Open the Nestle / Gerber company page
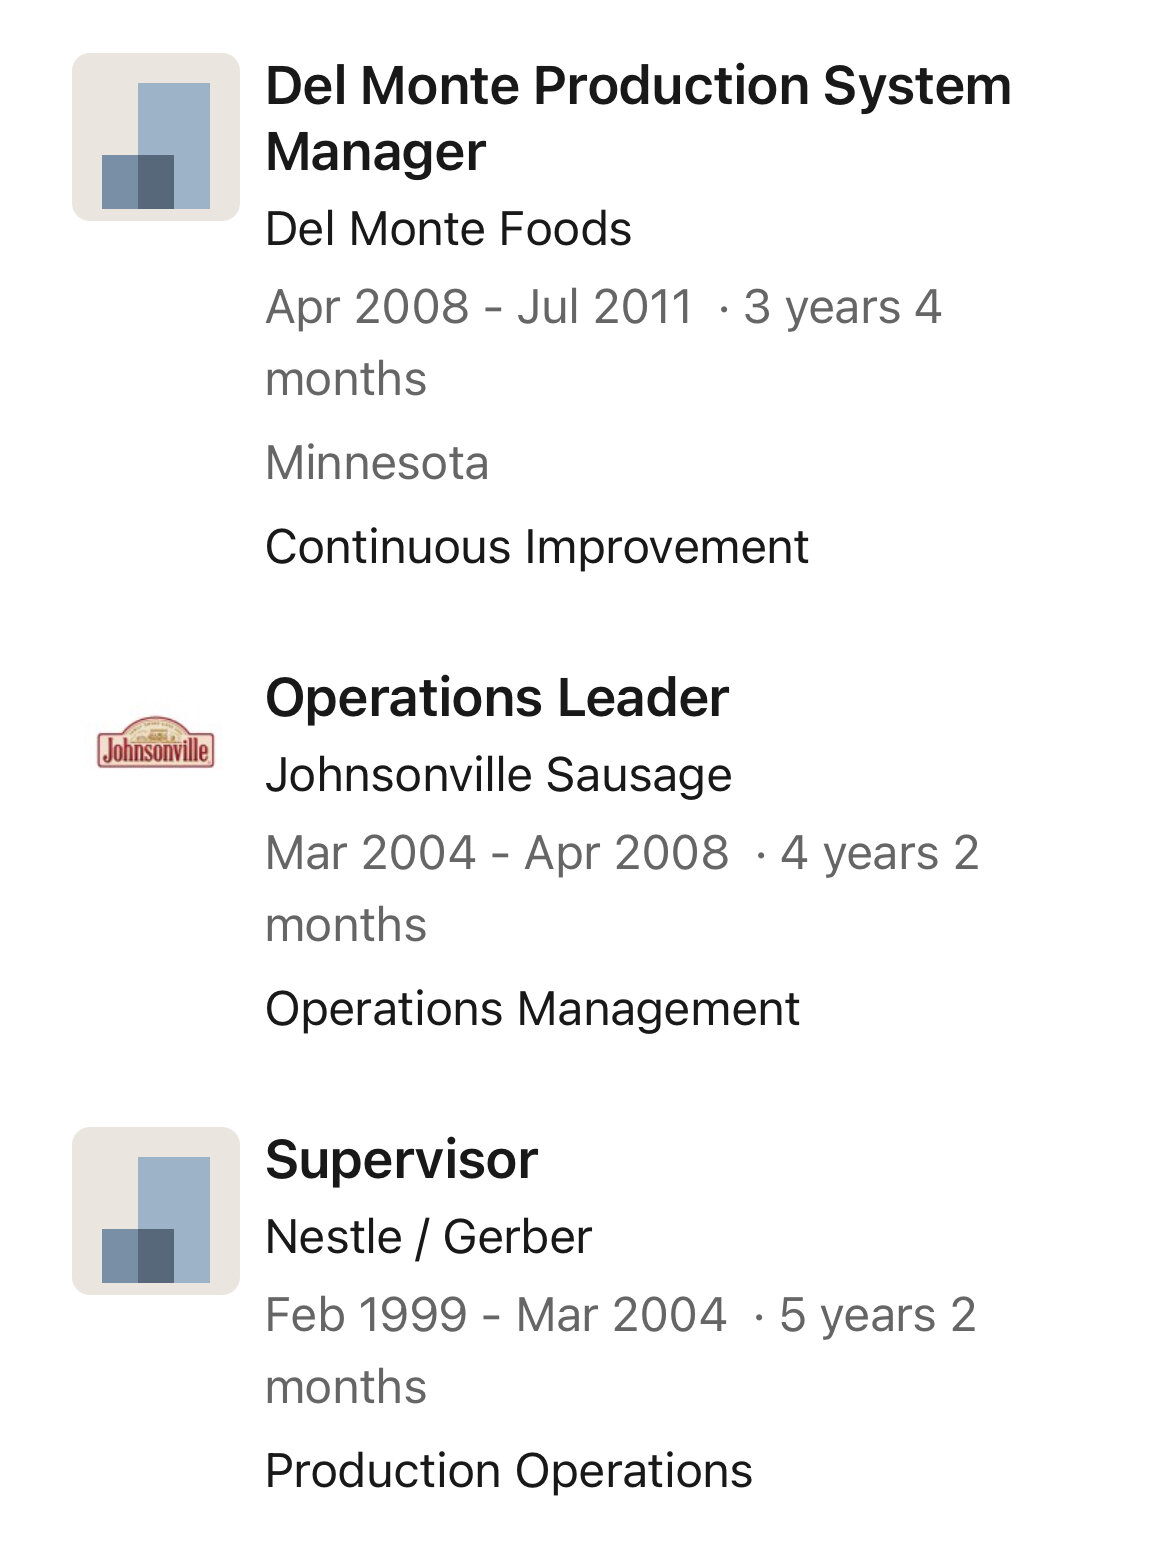Viewport: 1170px width, 1560px height. (x=429, y=1237)
